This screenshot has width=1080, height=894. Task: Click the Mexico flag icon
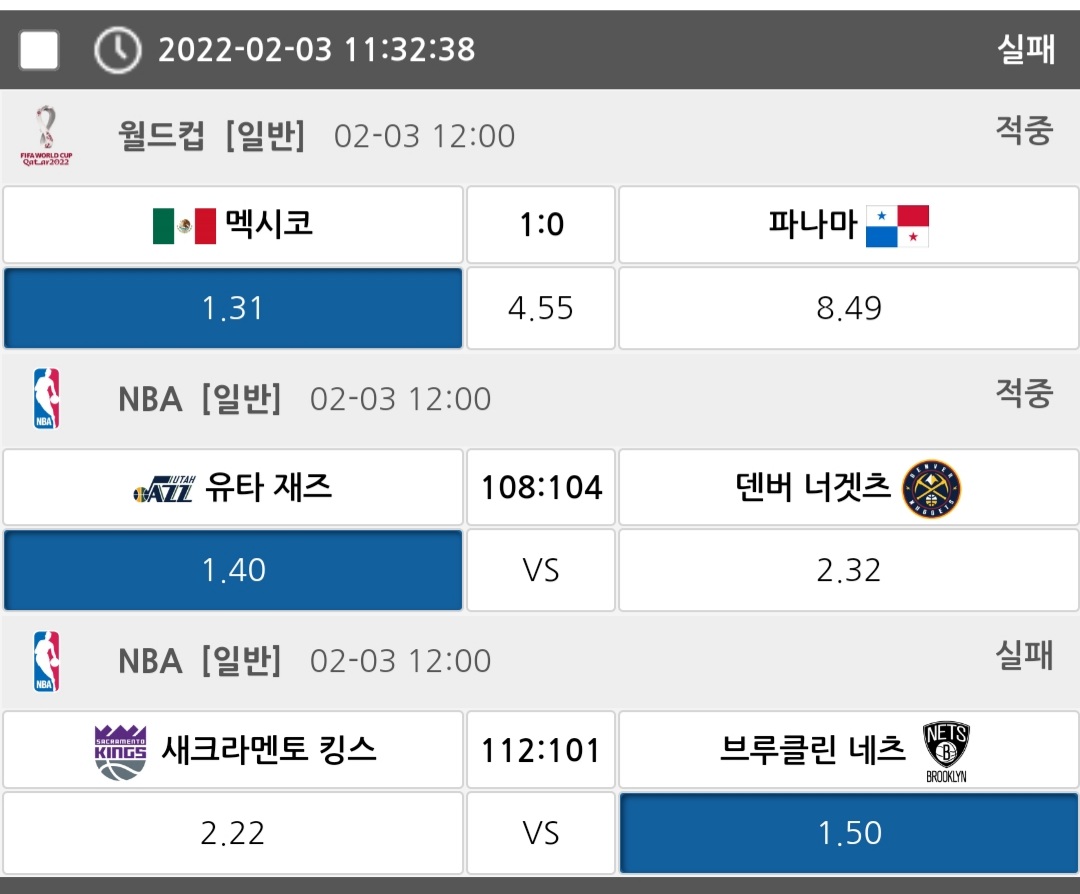(184, 226)
